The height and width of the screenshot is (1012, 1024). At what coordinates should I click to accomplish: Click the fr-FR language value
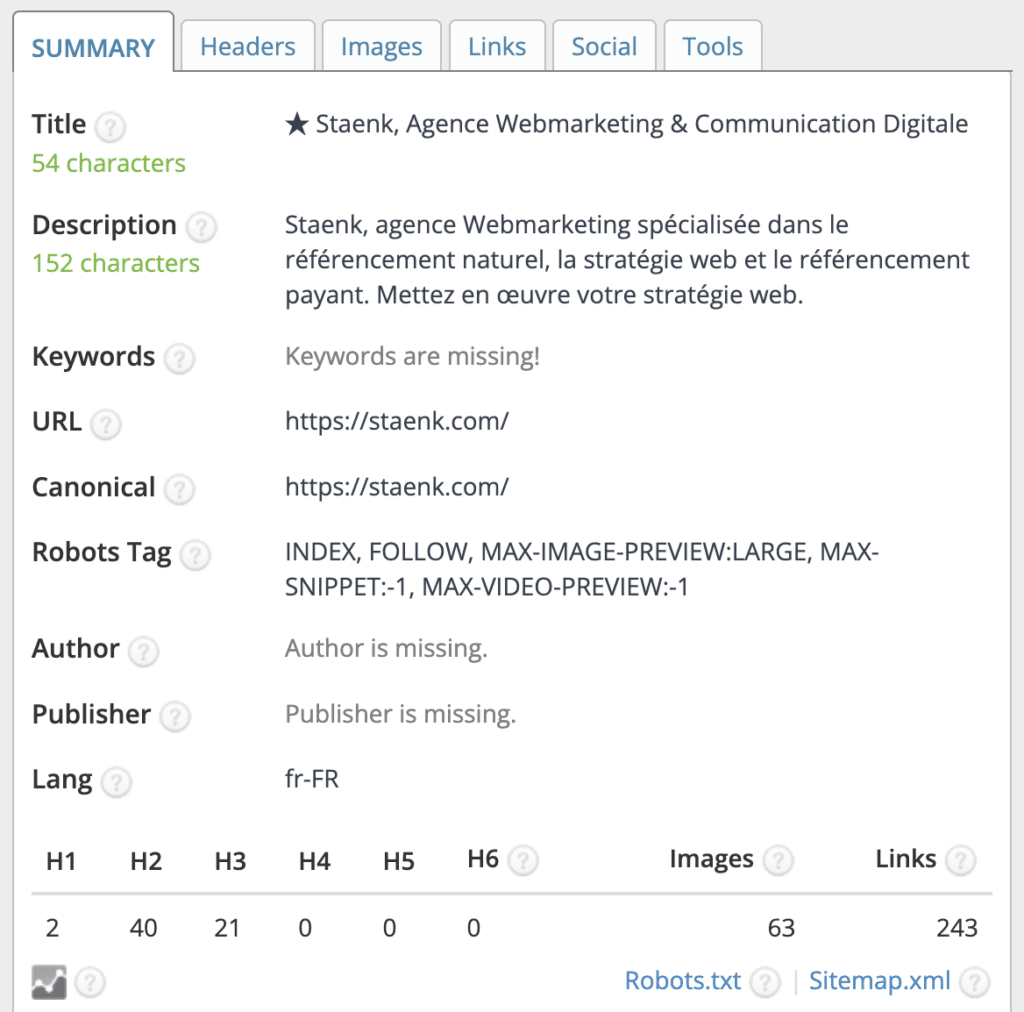[312, 779]
